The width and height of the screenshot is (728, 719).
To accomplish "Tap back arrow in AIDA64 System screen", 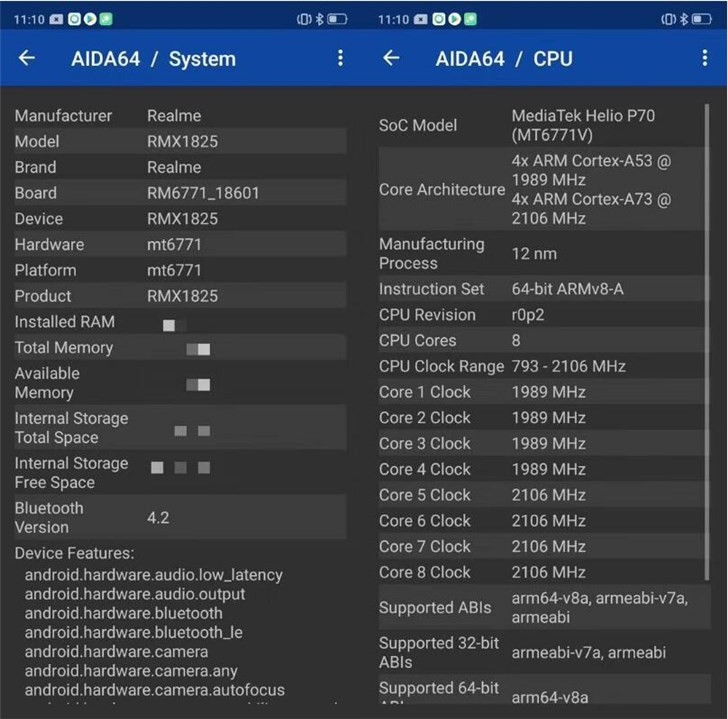I will (27, 58).
